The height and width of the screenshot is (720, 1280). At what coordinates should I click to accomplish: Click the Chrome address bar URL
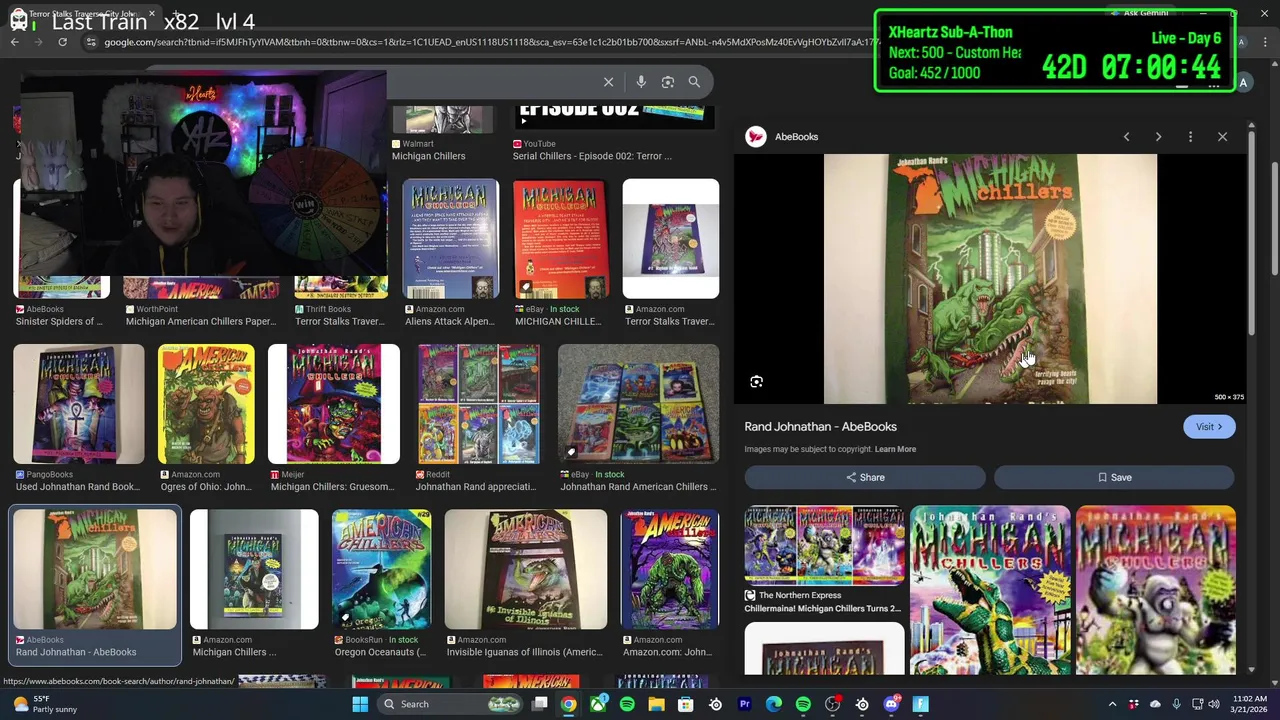click(490, 42)
